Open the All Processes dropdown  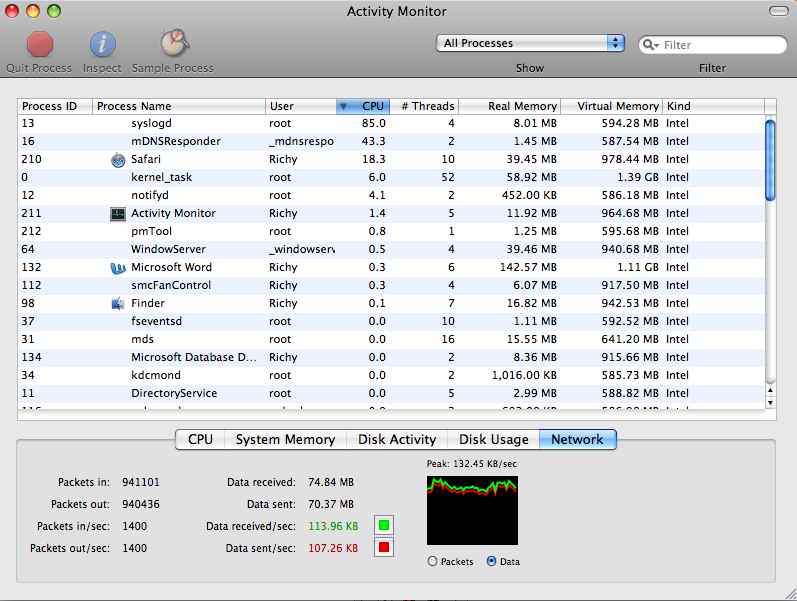click(530, 43)
